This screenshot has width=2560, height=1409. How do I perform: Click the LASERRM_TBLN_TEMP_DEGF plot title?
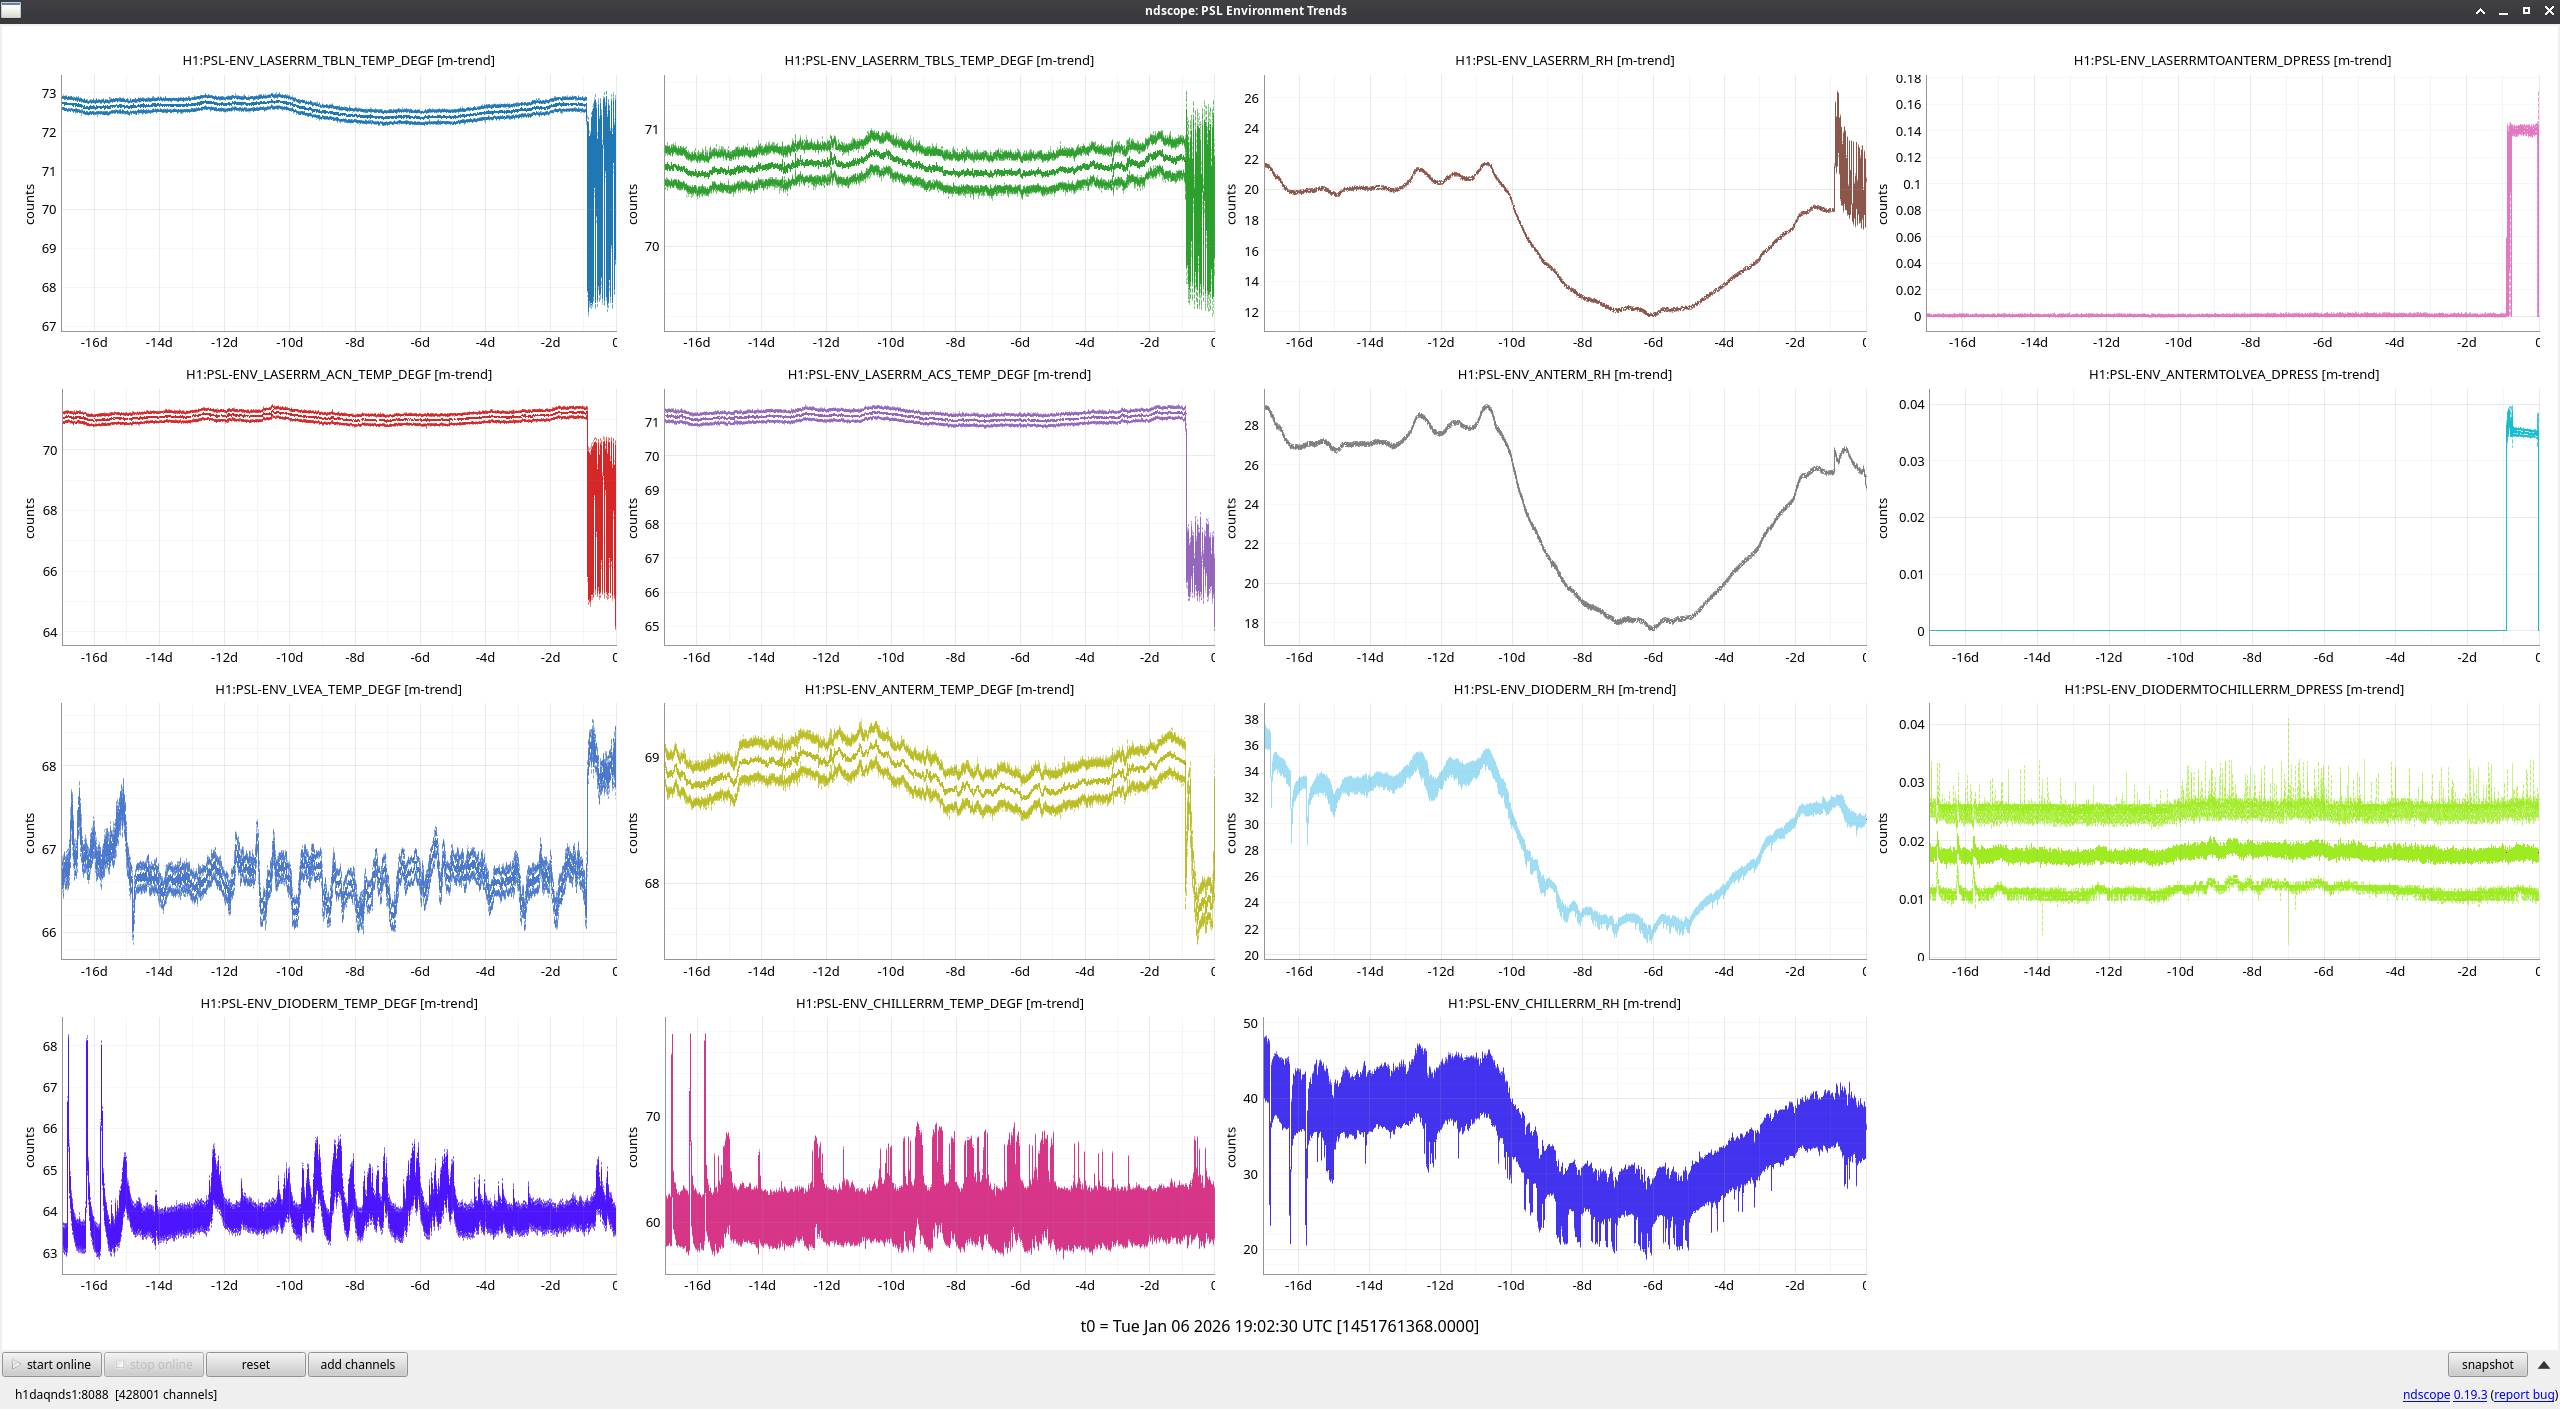(338, 60)
